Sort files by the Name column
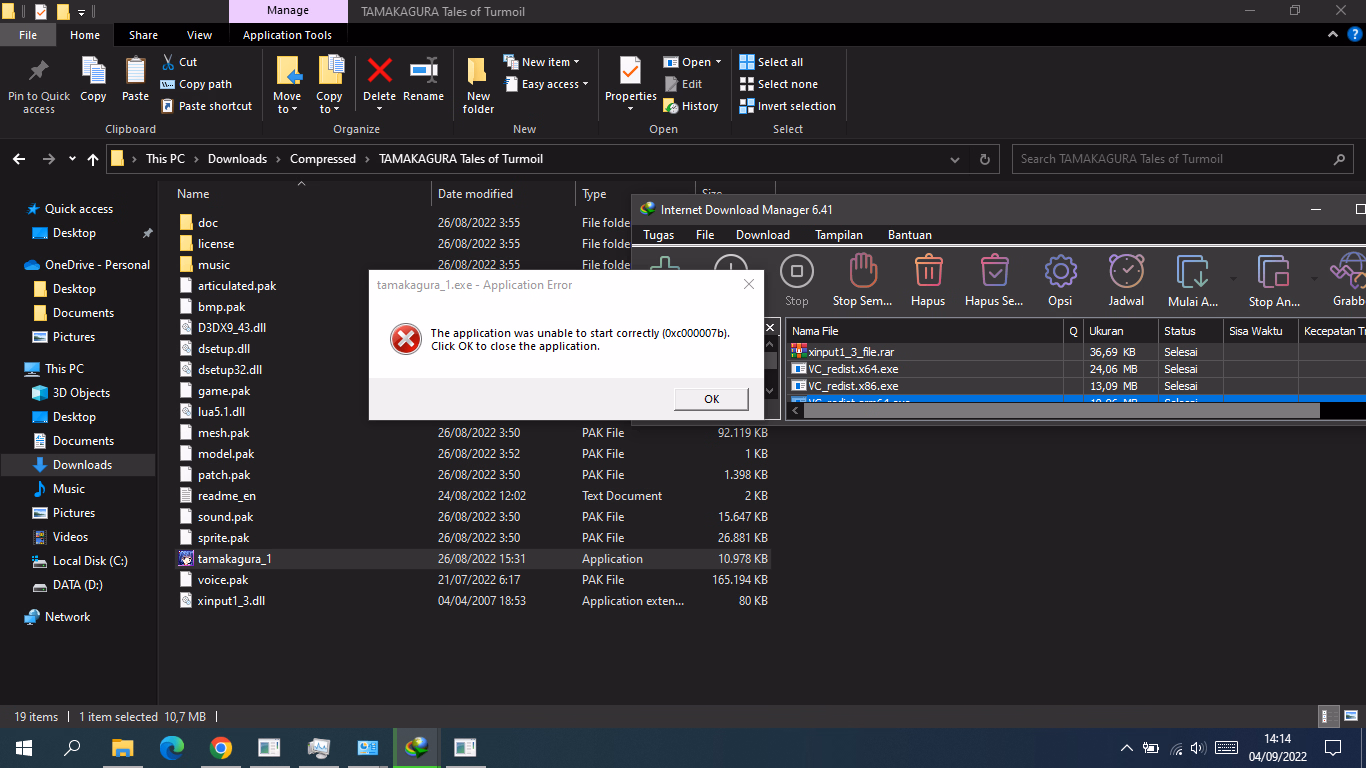The height and width of the screenshot is (768, 1366). tap(193, 194)
